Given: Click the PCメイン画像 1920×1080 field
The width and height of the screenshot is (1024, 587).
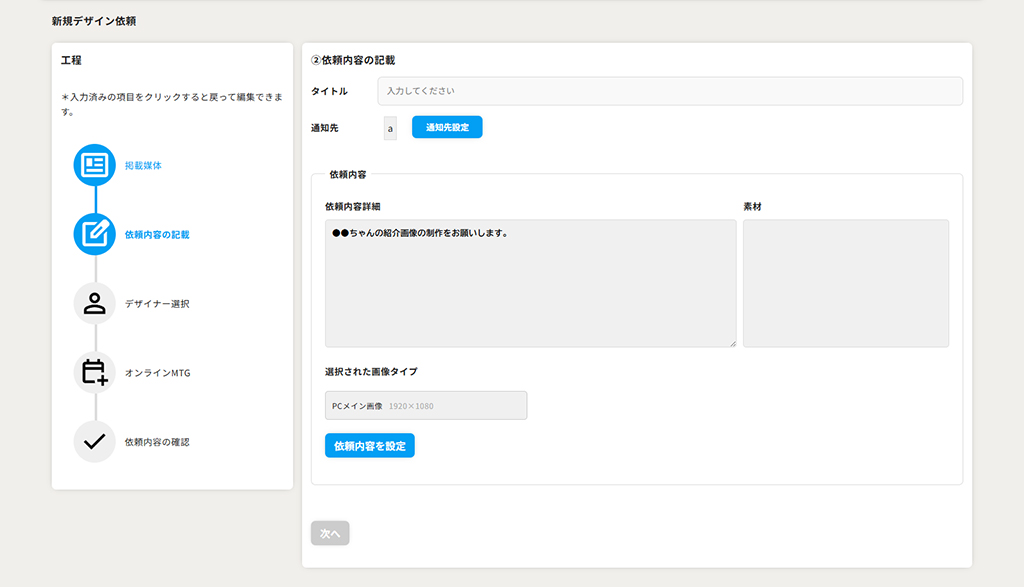Looking at the screenshot, I should [x=426, y=405].
